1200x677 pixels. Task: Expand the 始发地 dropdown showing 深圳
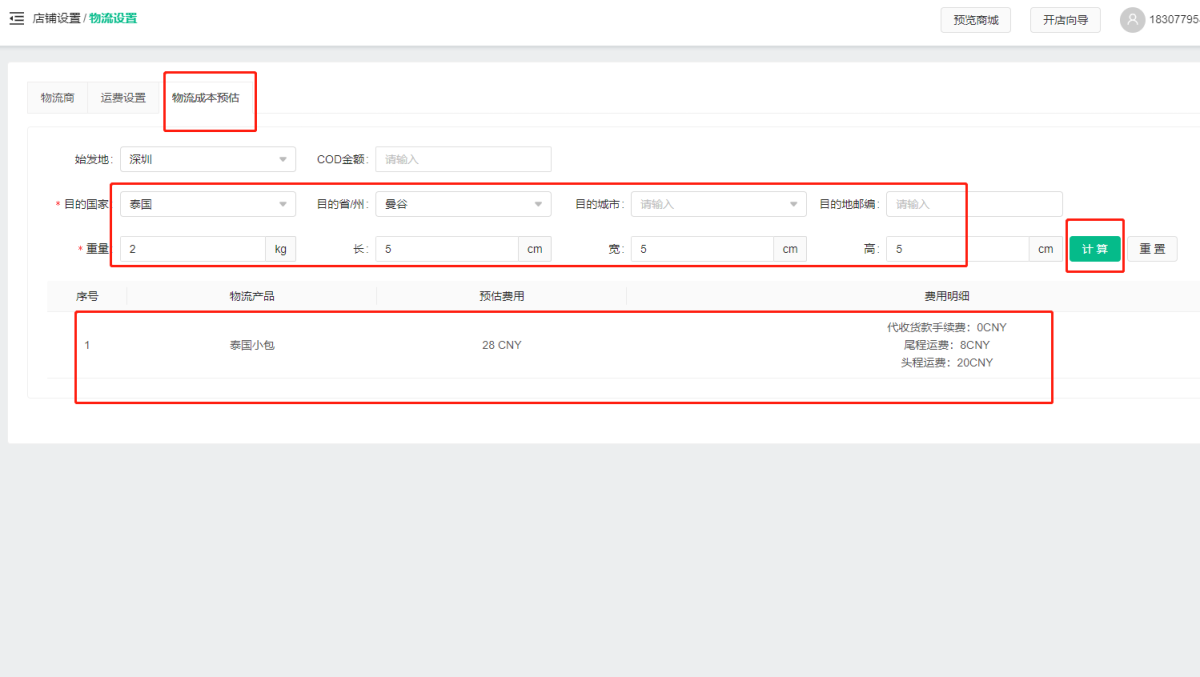click(x=208, y=159)
